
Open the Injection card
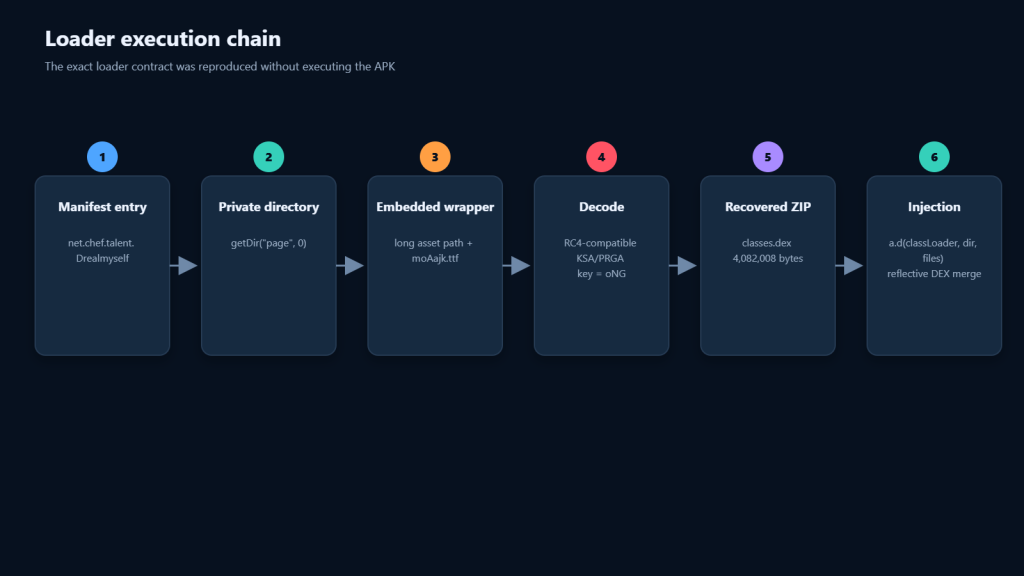pyautogui.click(x=934, y=265)
